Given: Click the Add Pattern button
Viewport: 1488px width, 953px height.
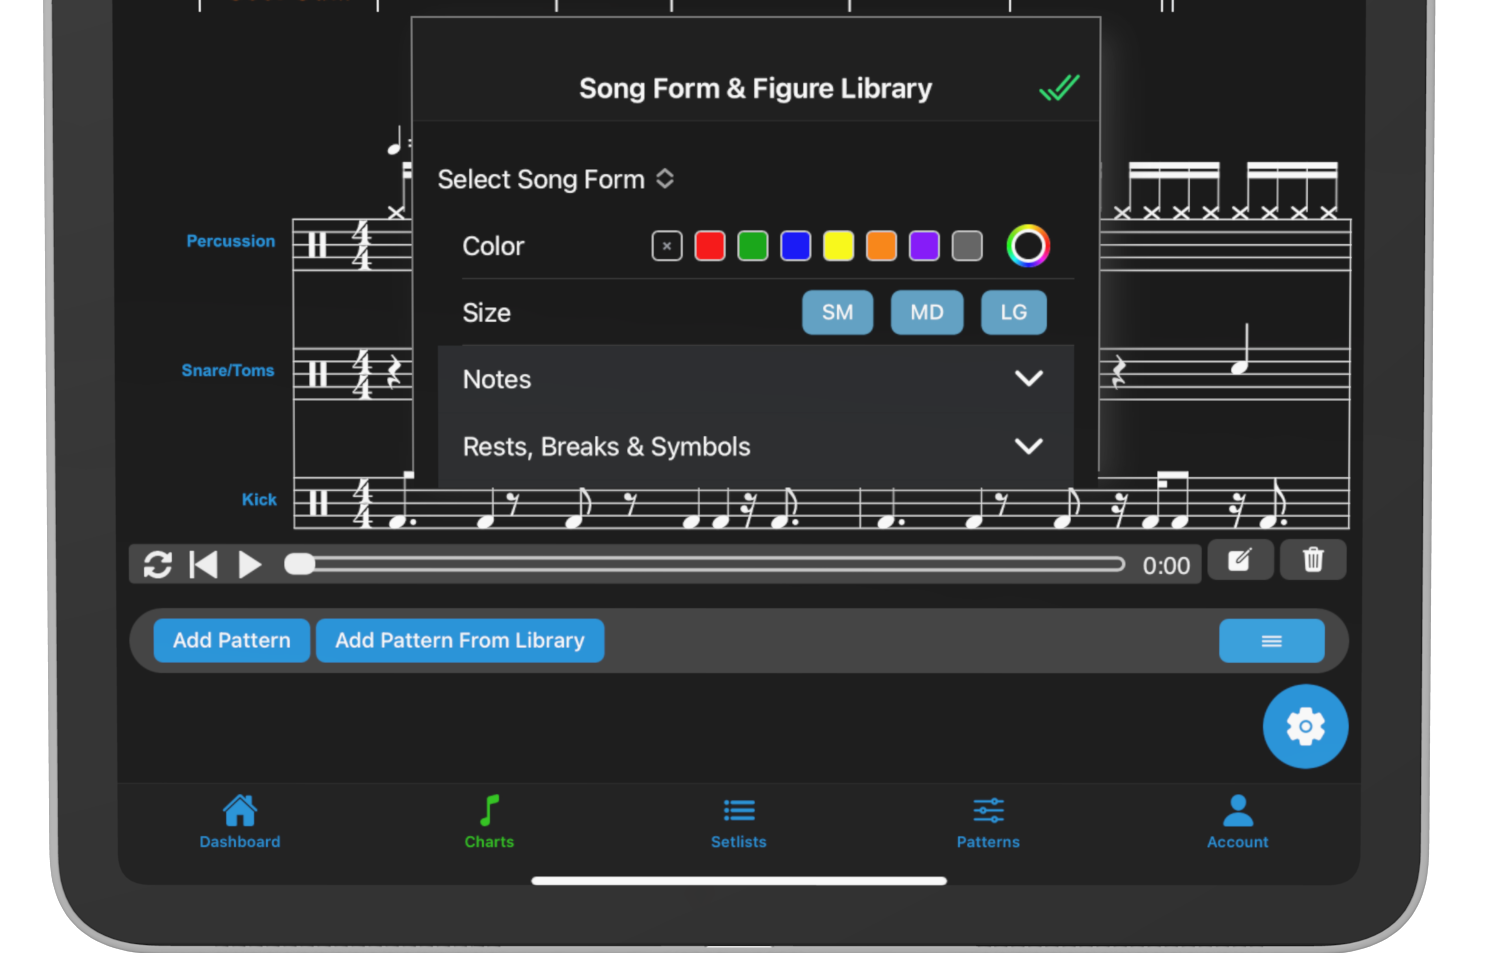Looking at the screenshot, I should (231, 641).
